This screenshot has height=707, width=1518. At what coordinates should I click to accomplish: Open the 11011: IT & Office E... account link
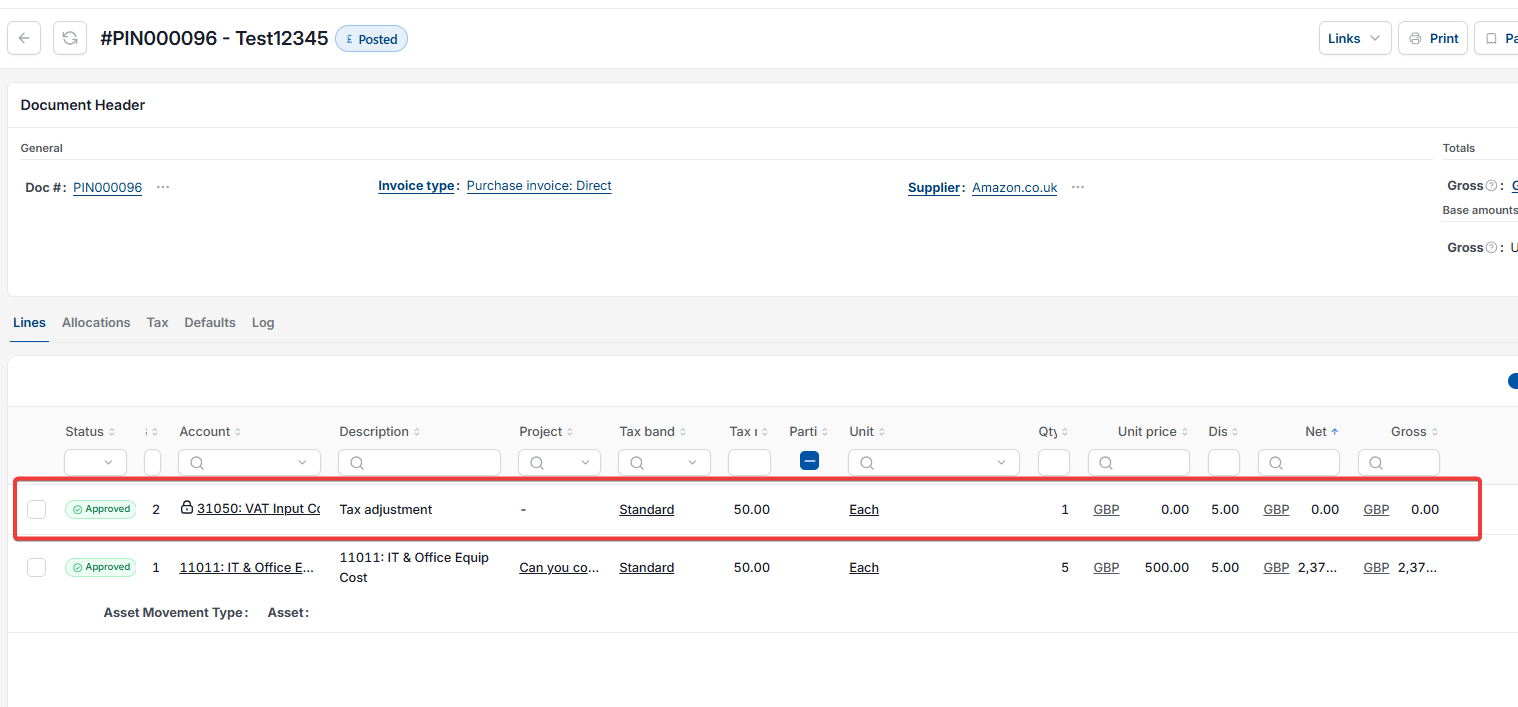247,567
